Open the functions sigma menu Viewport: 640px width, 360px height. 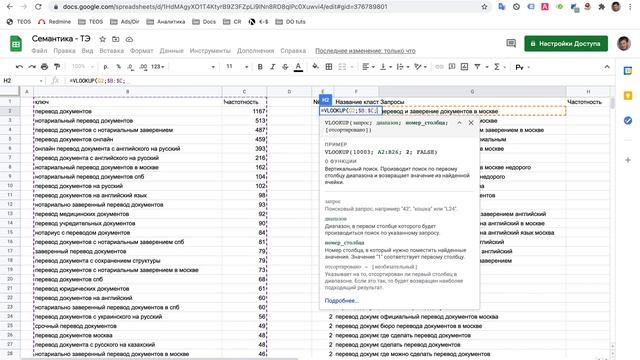click(497, 67)
